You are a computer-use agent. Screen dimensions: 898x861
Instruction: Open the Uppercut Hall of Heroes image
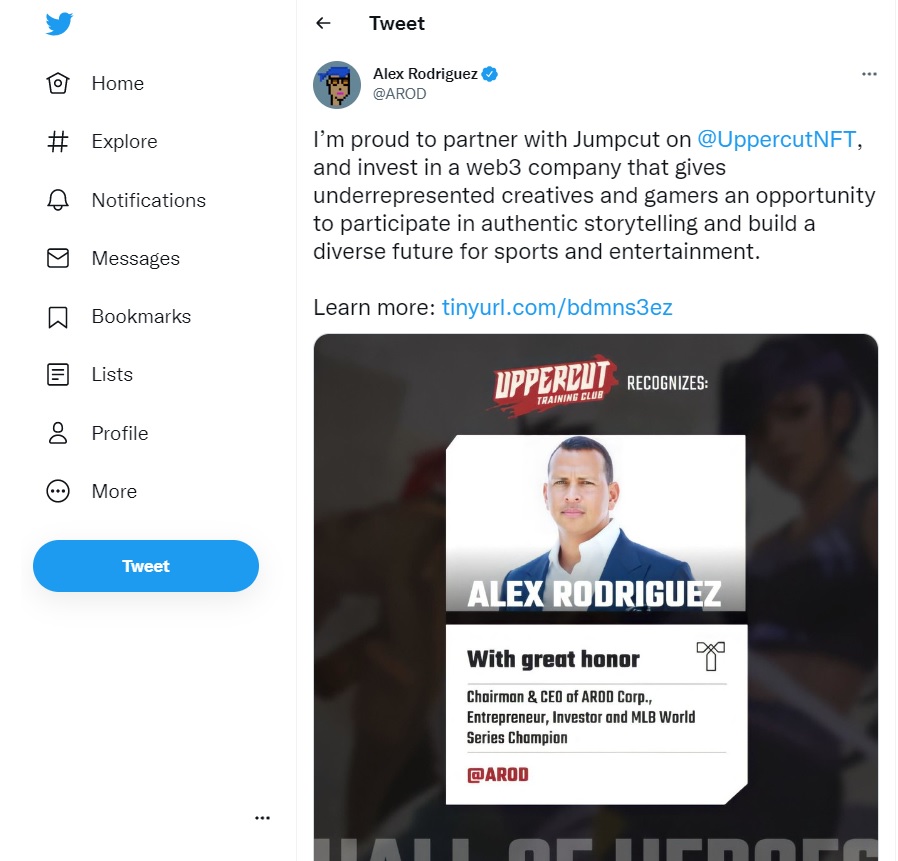[x=596, y=597]
